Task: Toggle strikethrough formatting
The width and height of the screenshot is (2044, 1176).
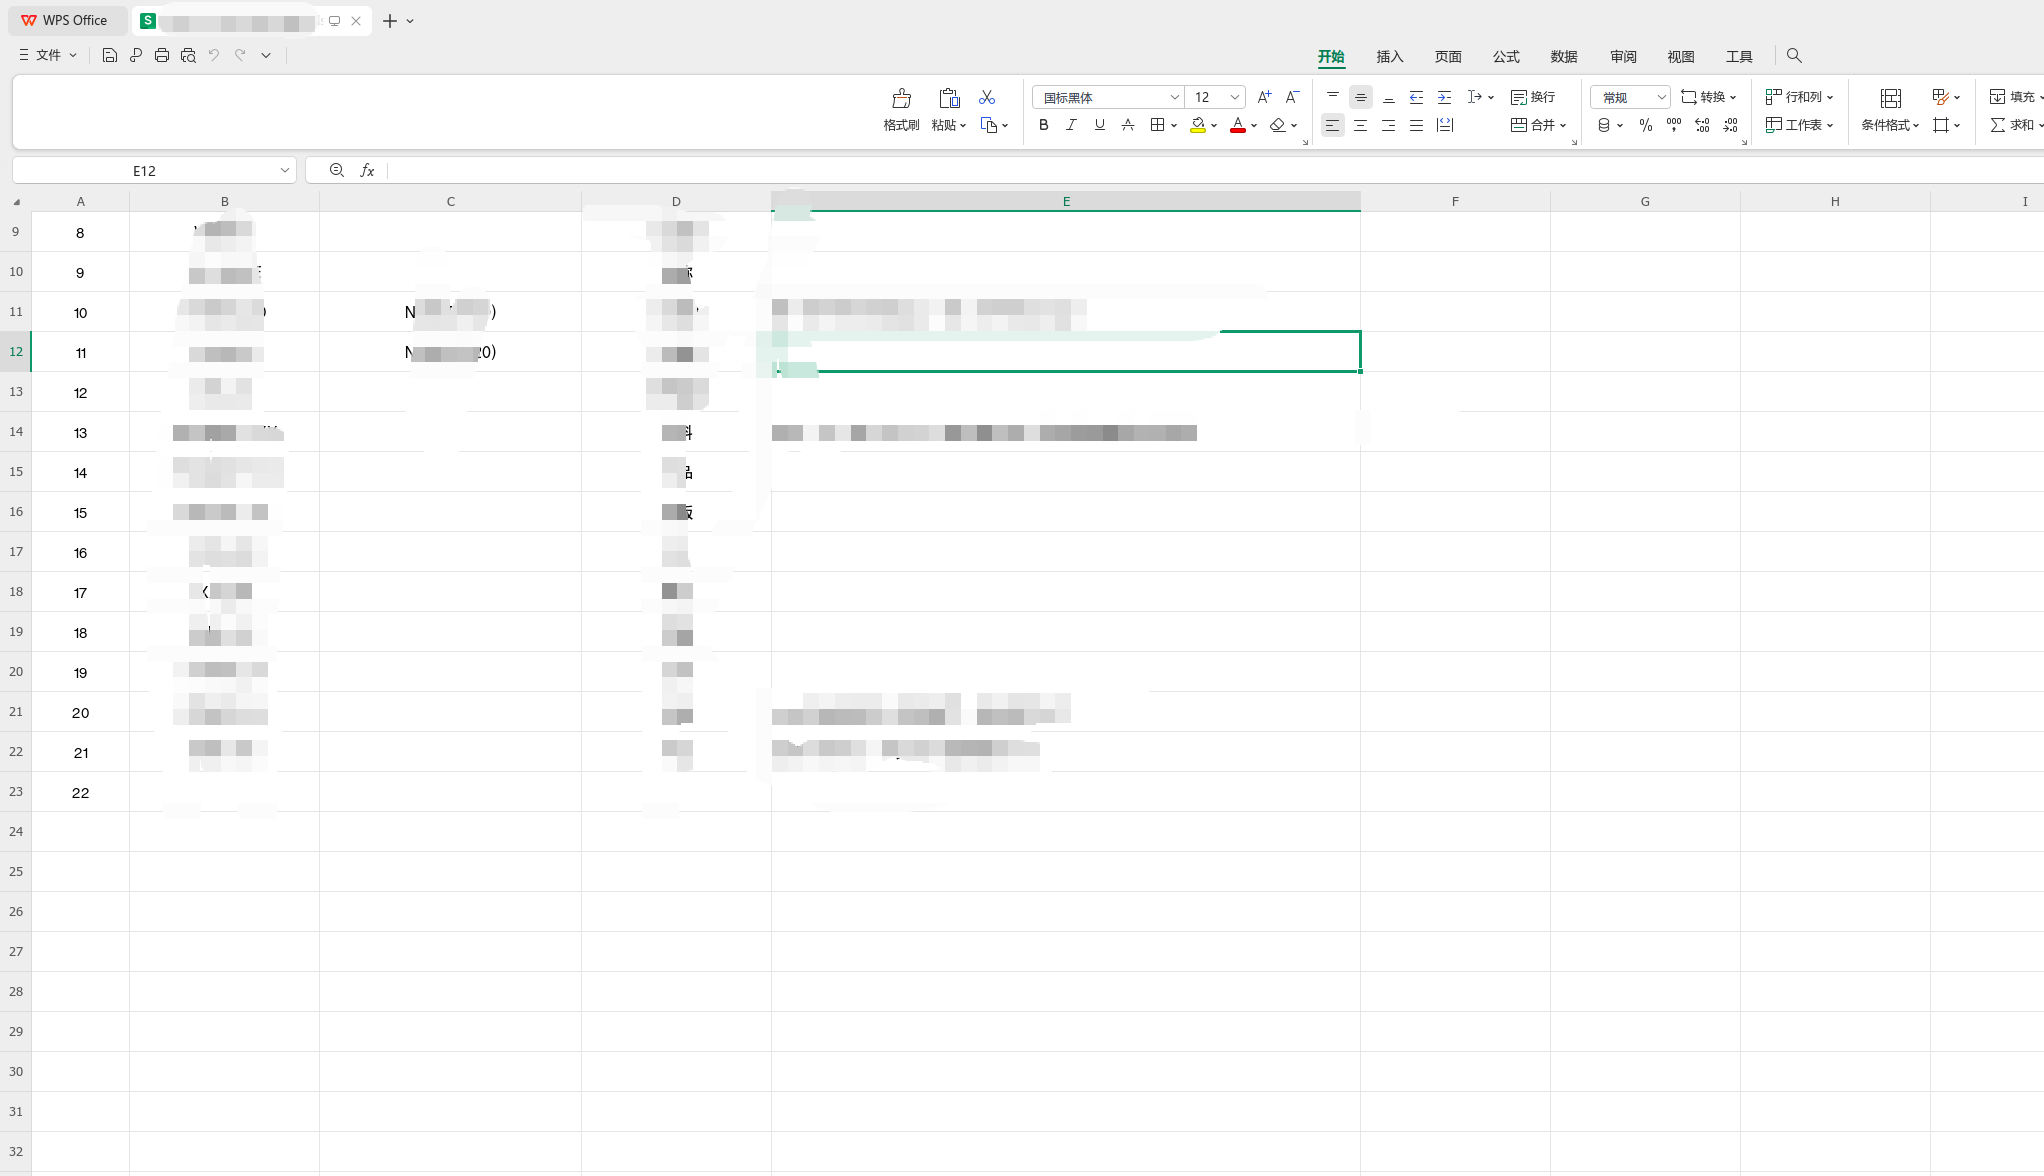Action: click(1127, 125)
